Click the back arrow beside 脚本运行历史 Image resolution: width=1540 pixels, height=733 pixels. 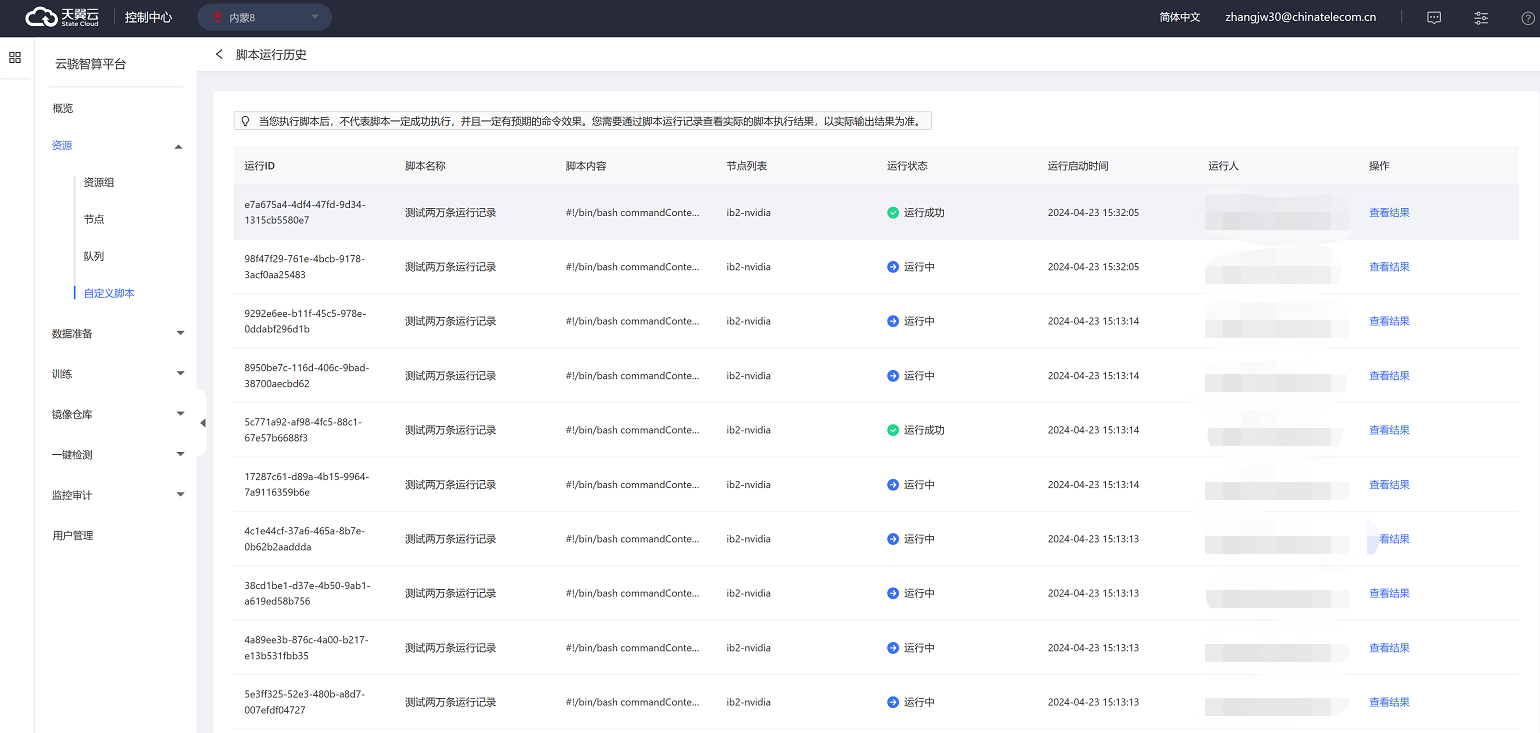[220, 54]
